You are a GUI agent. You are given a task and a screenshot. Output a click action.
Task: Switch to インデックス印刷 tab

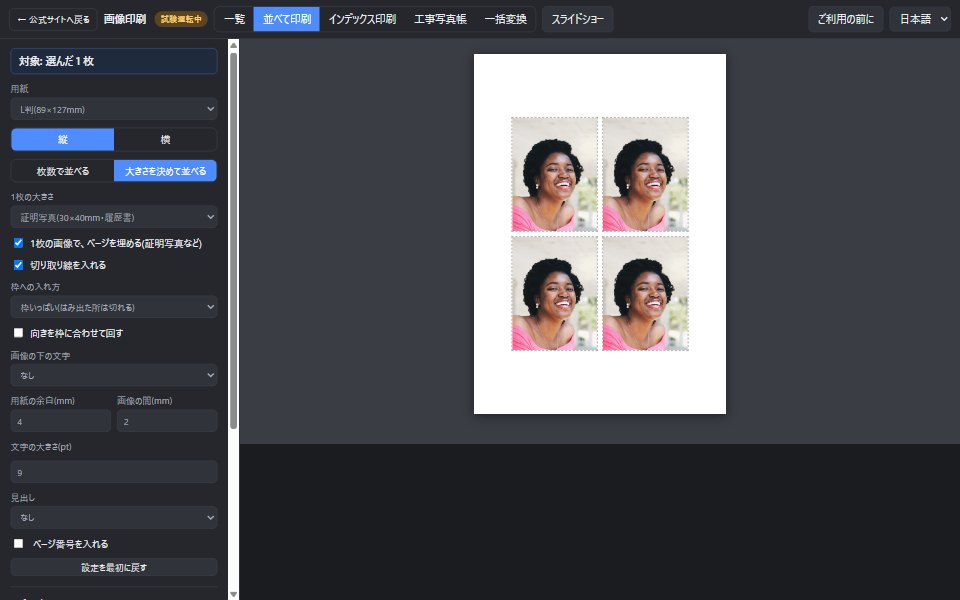[x=362, y=19]
